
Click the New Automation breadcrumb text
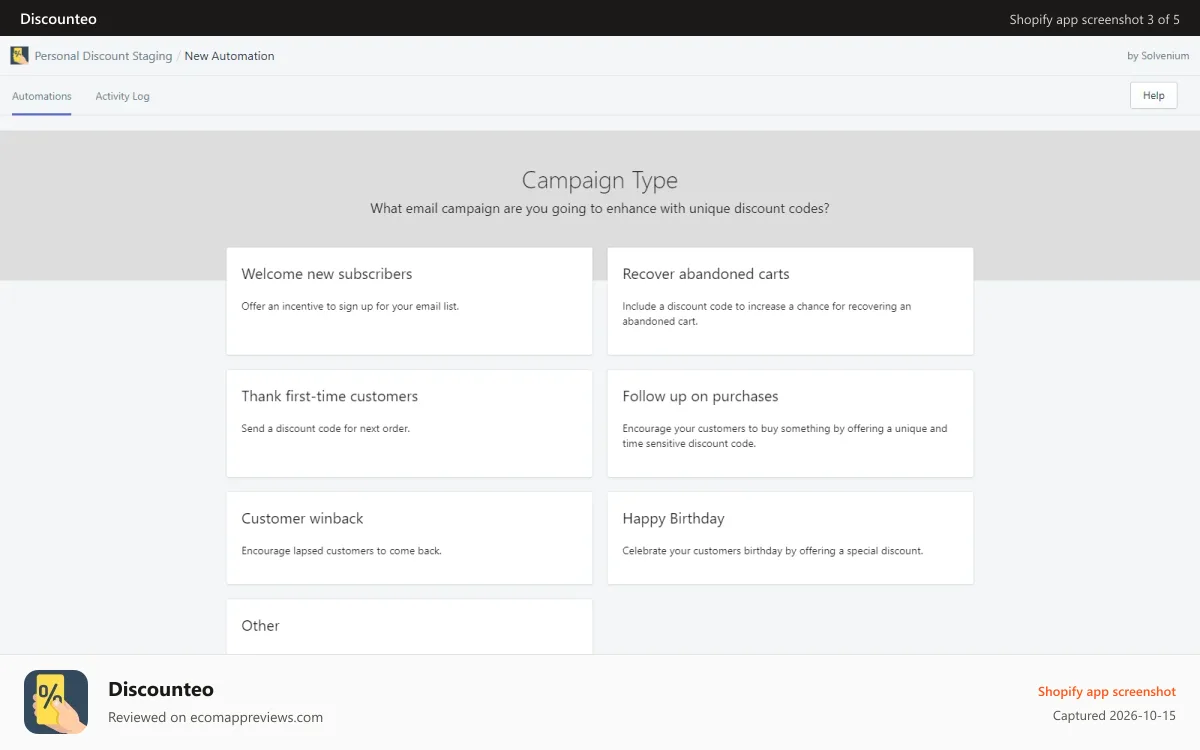pos(229,56)
